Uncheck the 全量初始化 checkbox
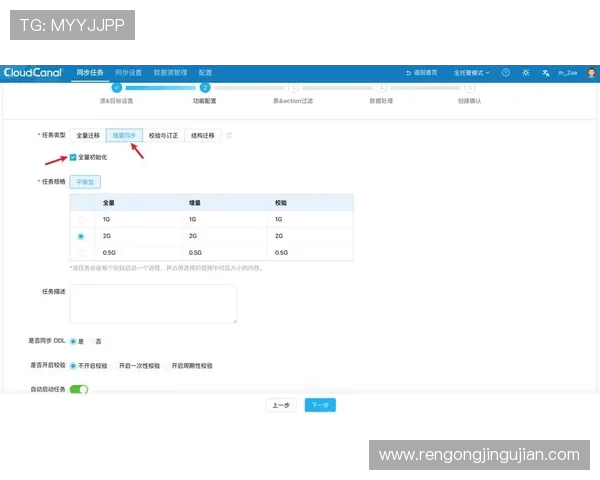Image resolution: width=600 pixels, height=480 pixels. pos(73,157)
